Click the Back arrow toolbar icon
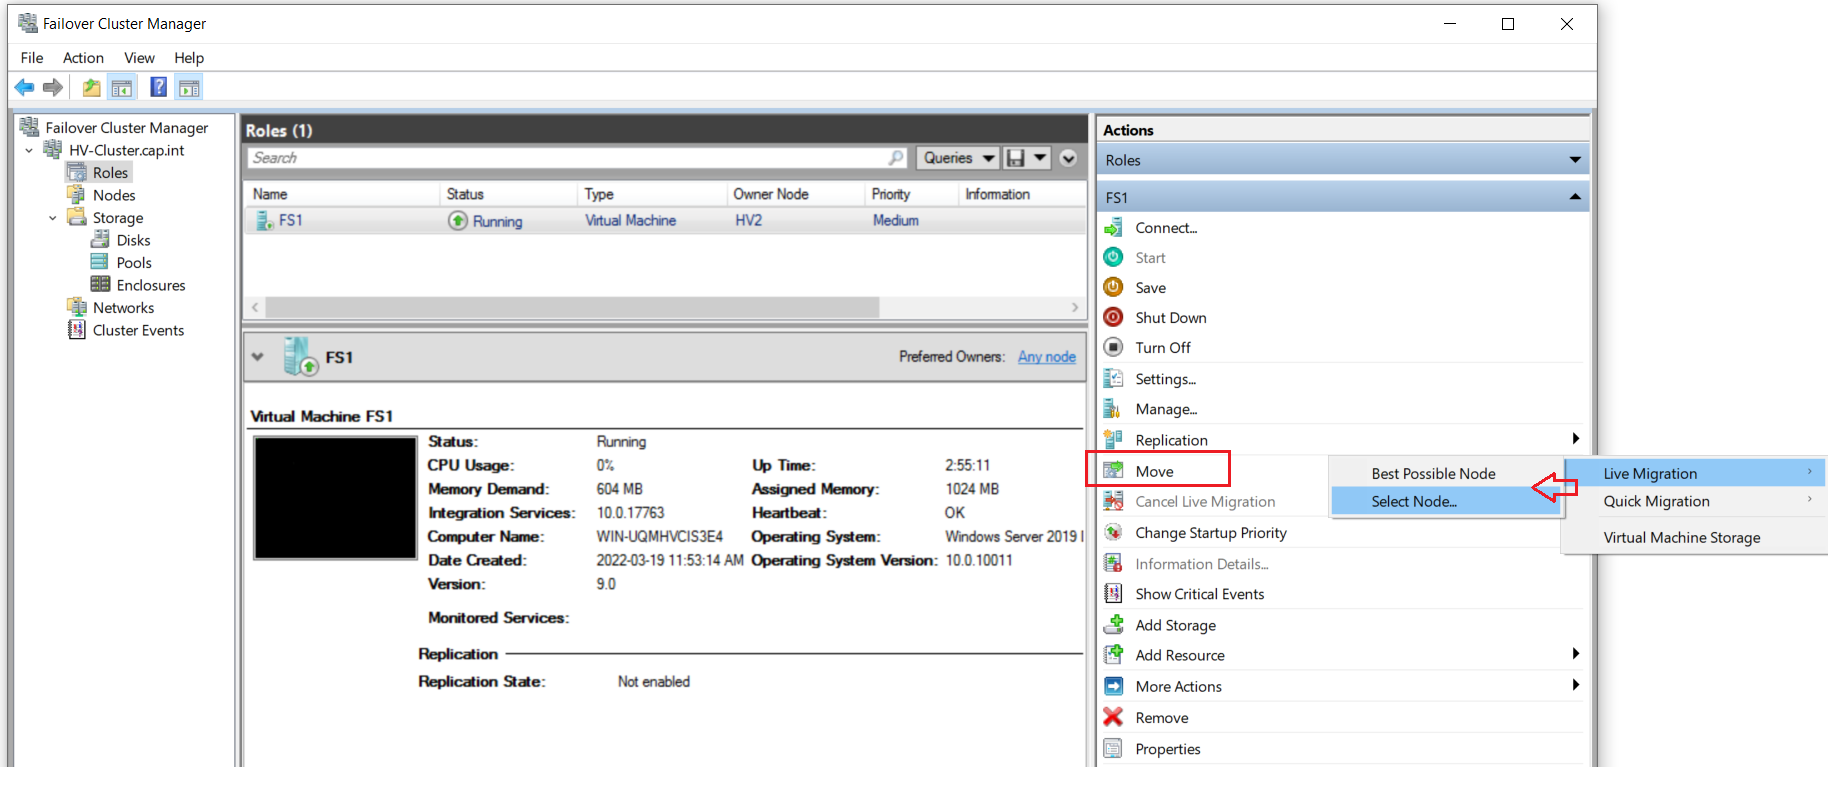This screenshot has width=1848, height=800. [x=24, y=88]
